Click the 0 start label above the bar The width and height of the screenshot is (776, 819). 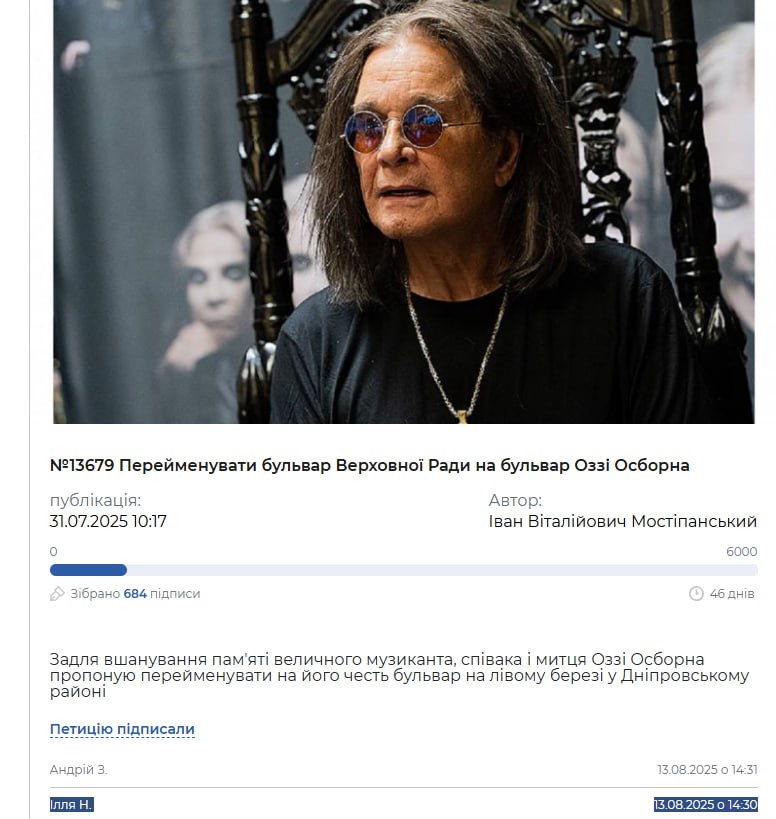click(x=53, y=552)
